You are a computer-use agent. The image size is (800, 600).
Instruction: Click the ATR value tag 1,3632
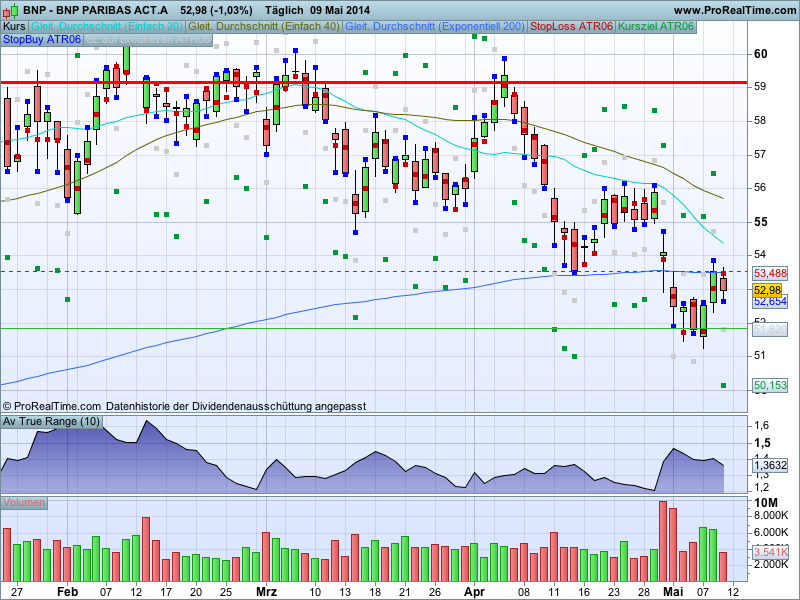click(x=770, y=465)
